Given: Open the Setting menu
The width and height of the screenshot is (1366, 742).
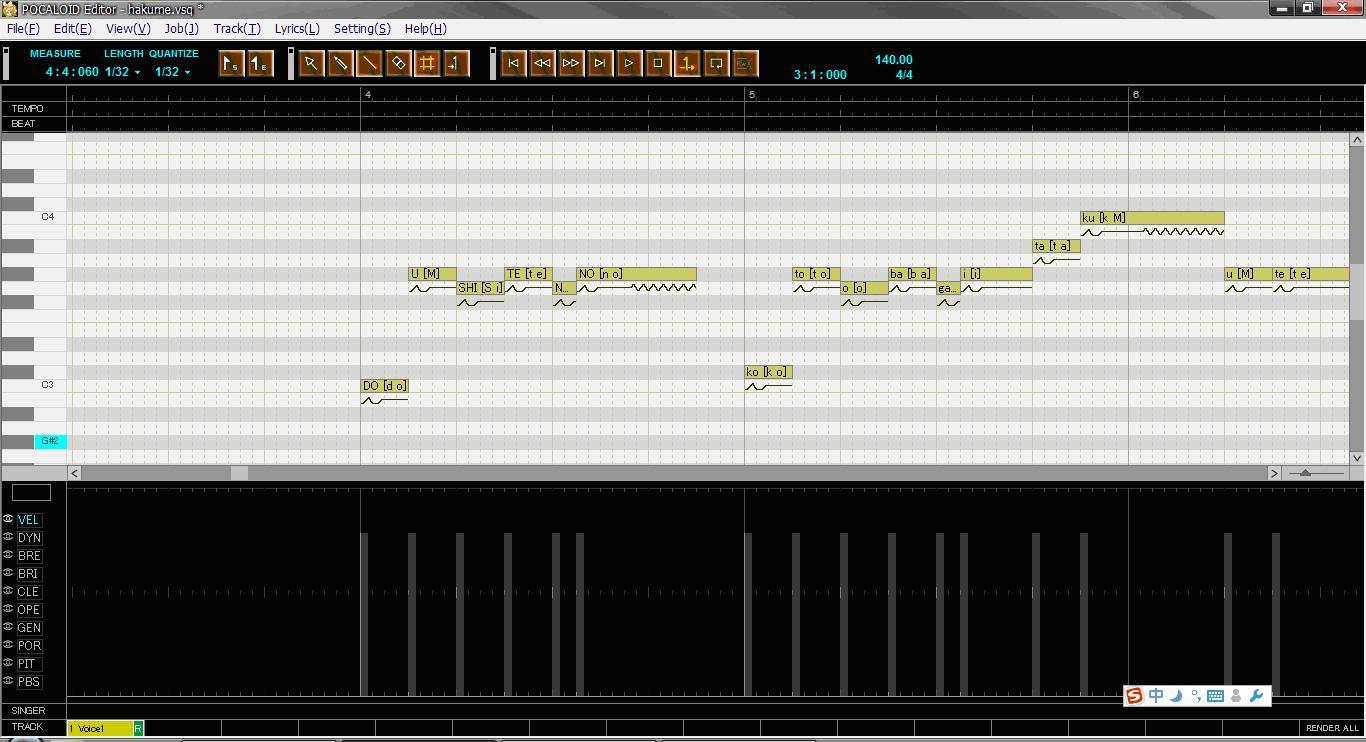Looking at the screenshot, I should click(362, 29).
